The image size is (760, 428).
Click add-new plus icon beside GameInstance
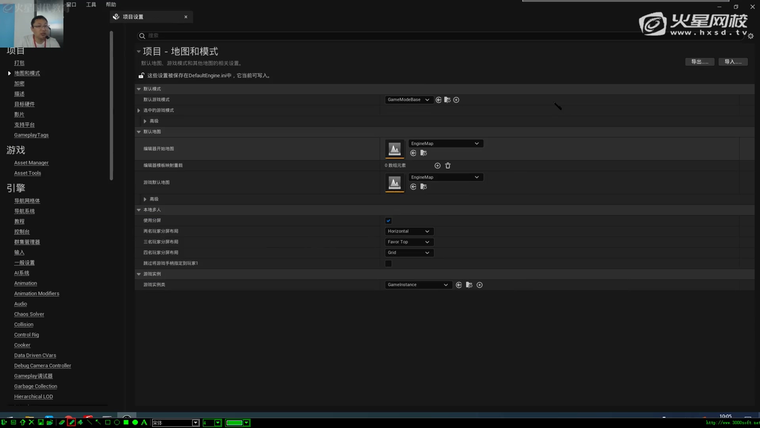click(479, 285)
